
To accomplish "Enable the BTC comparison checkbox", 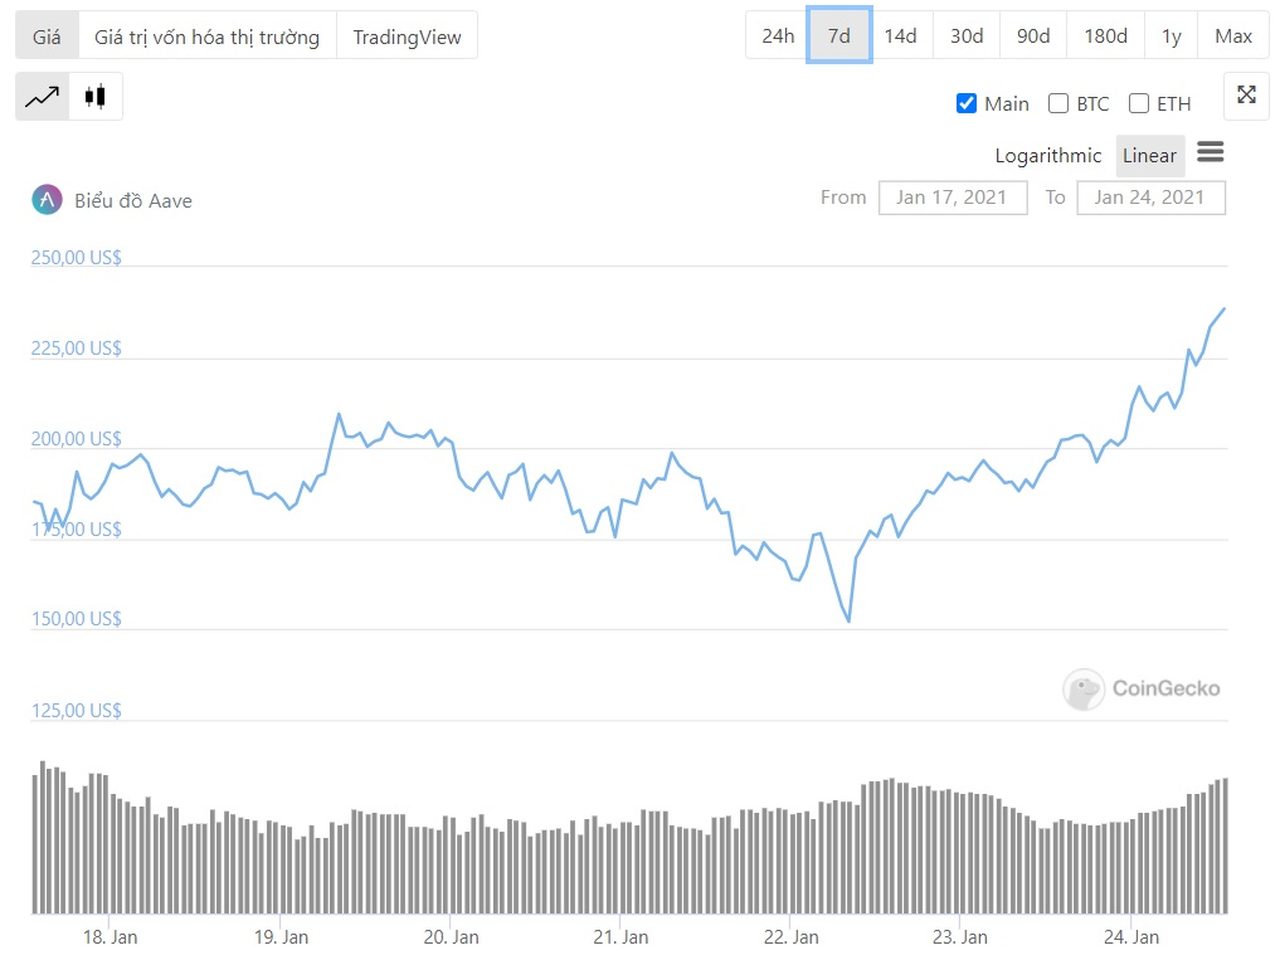I will pyautogui.click(x=1058, y=103).
